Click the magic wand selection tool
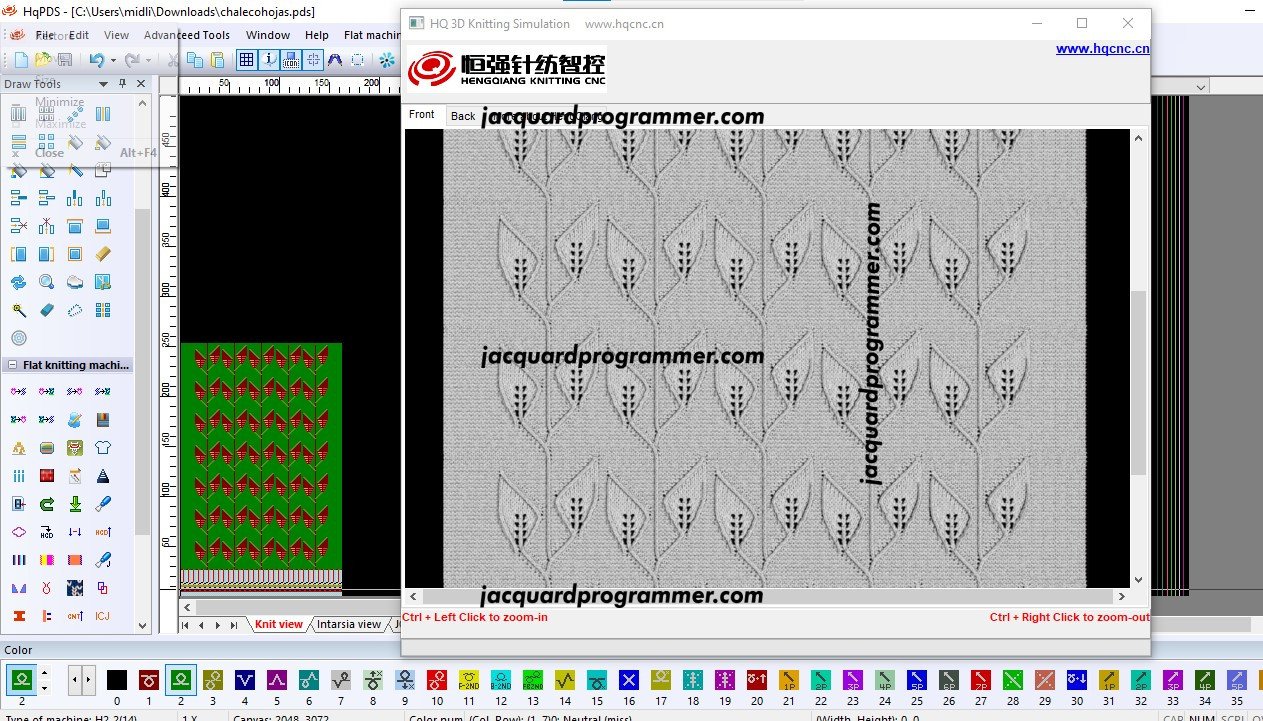1263x721 pixels. point(18,310)
